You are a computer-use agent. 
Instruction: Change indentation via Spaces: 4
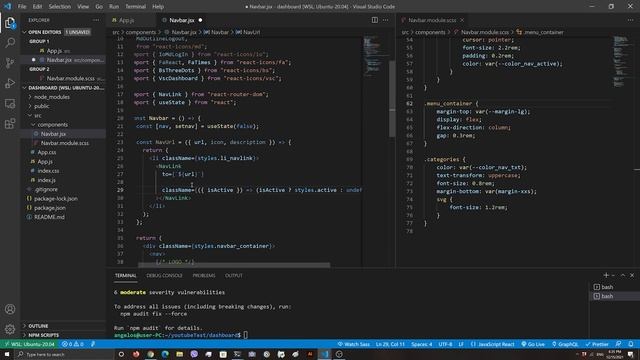422,344
